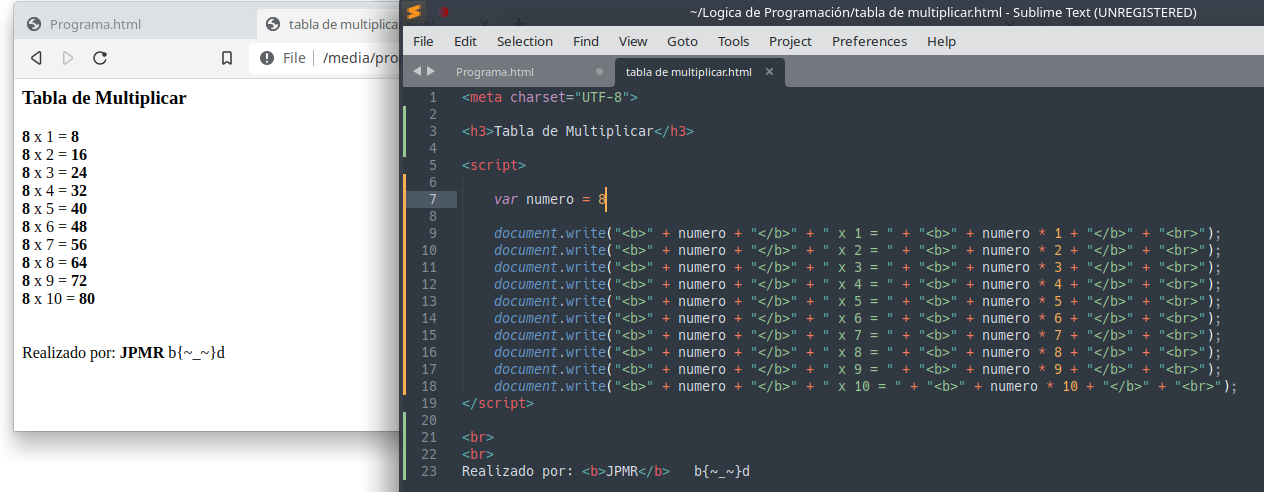1264x492 pixels.
Task: Open the View menu
Action: [633, 41]
